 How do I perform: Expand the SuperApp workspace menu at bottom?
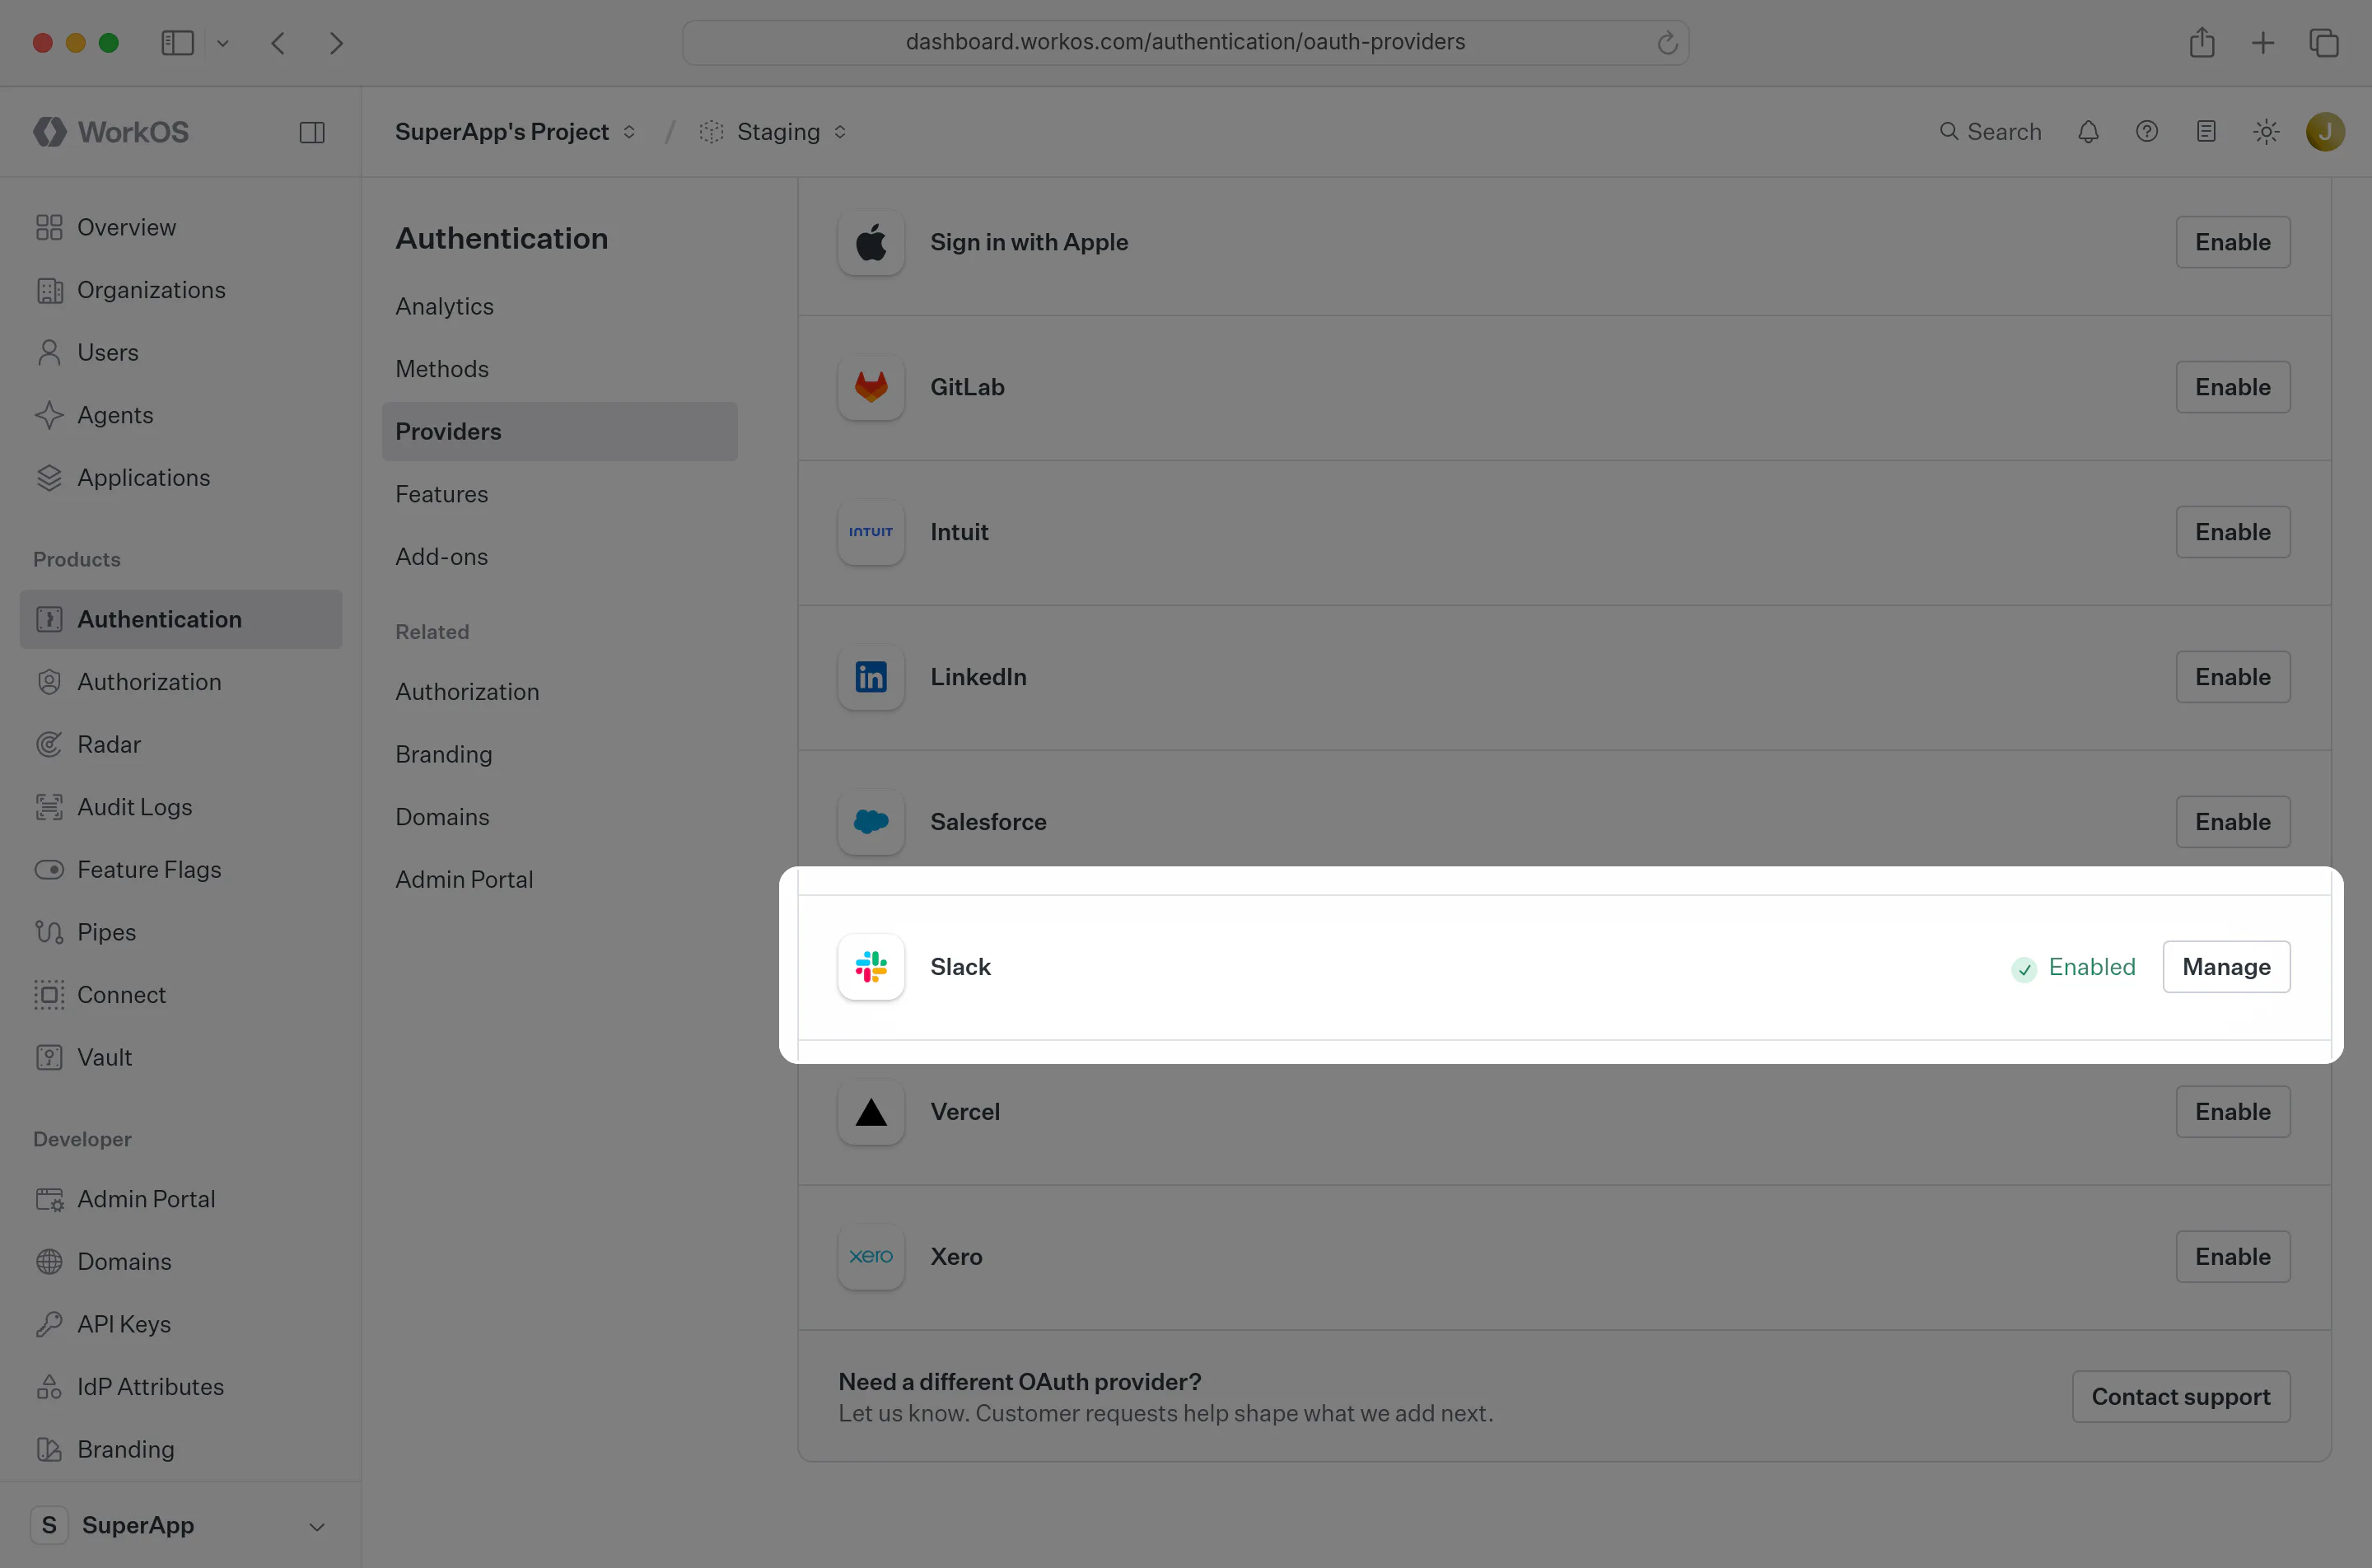coord(180,1525)
